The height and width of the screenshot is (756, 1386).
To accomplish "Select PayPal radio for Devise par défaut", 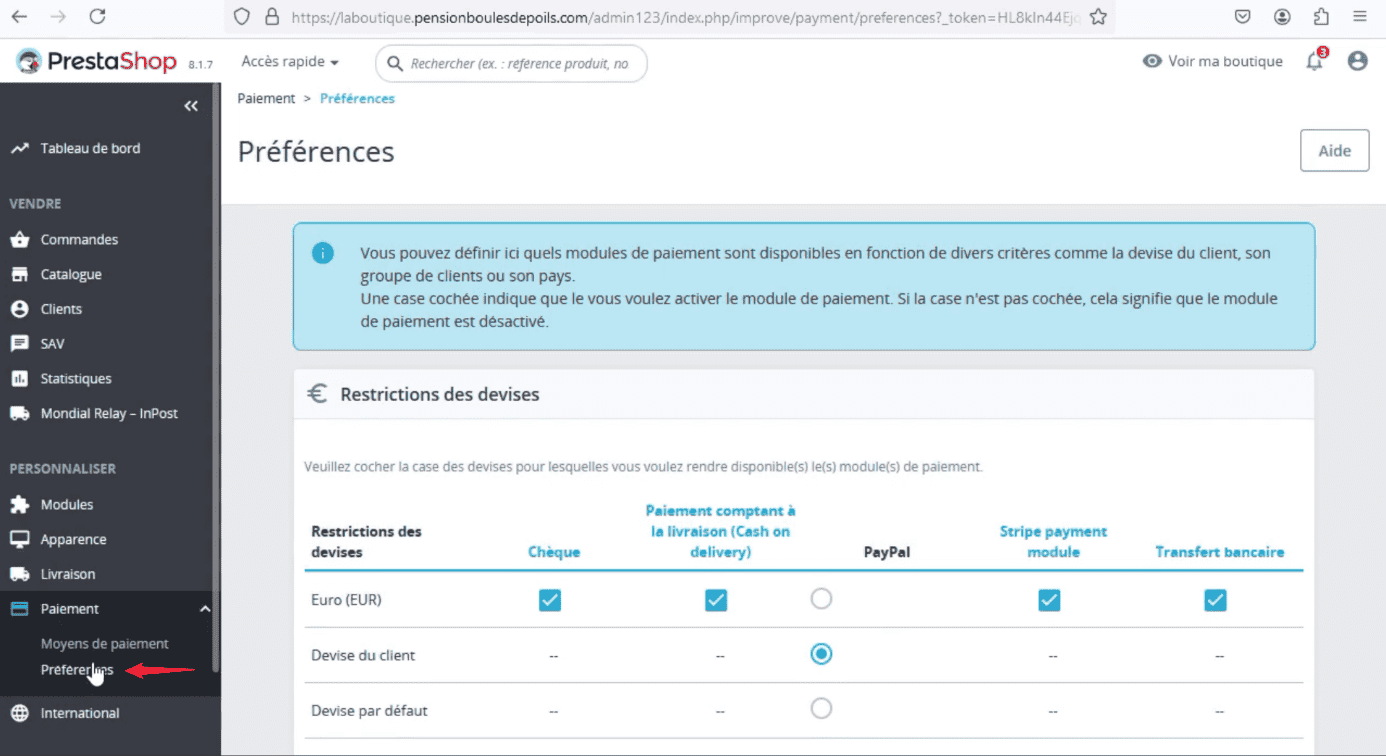I will click(821, 709).
